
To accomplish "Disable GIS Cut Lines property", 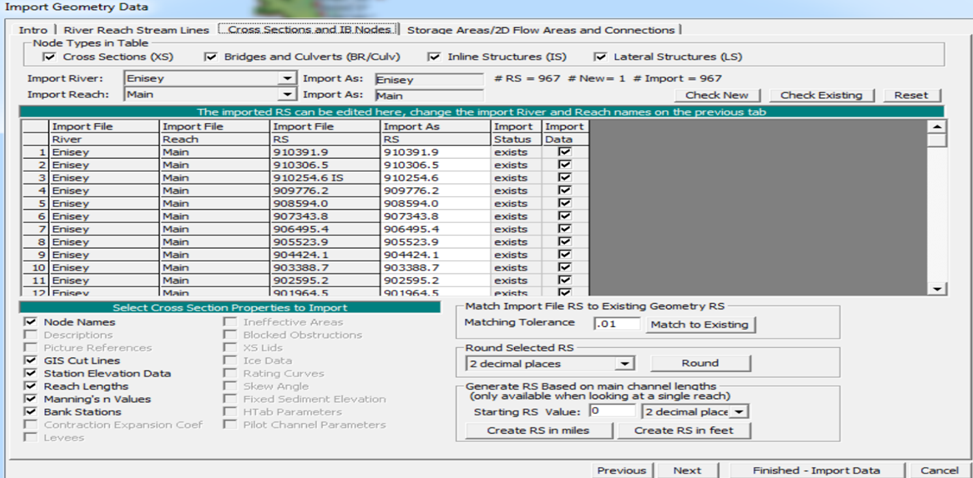I will [x=32, y=360].
